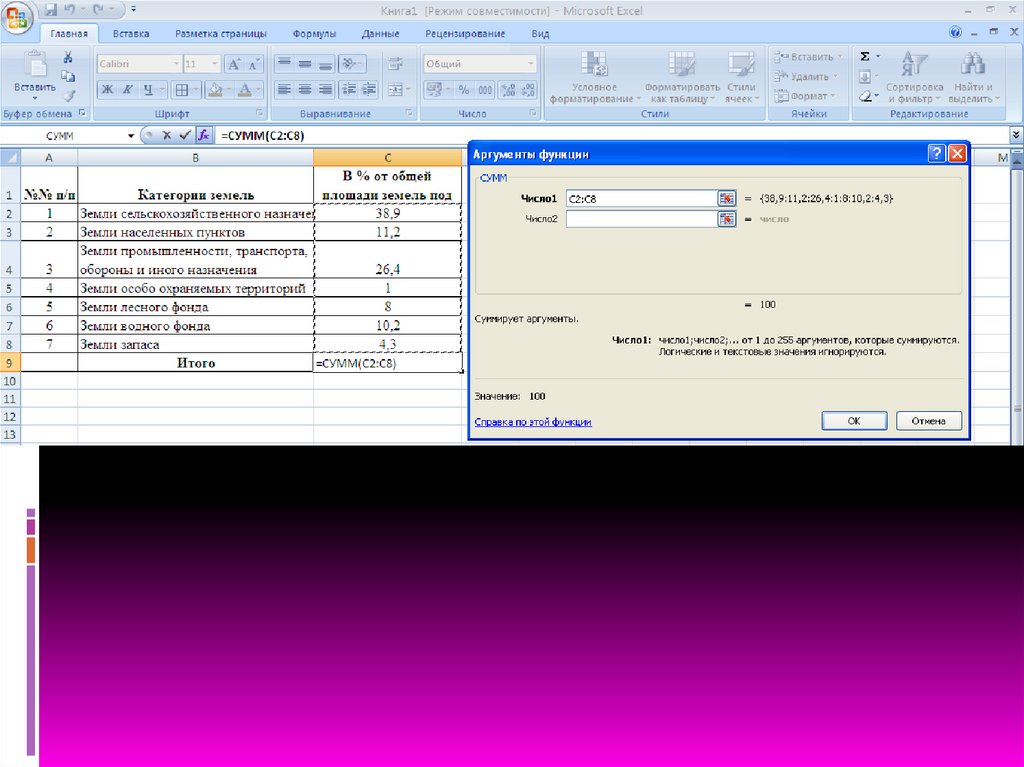Screen dimensions: 1024x767
Task: Click the comma style 000 icon
Action: point(485,90)
